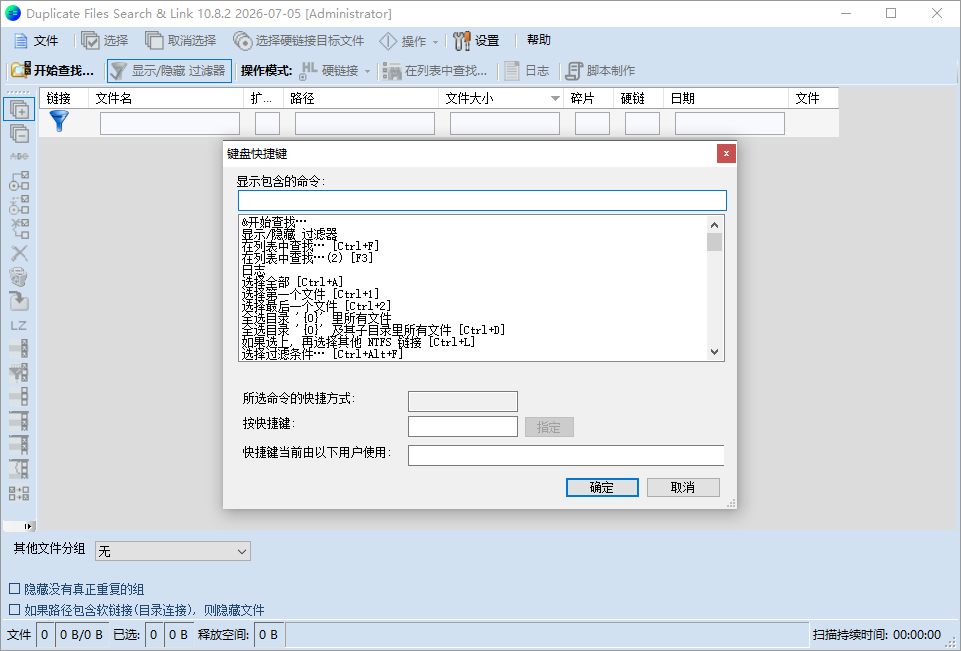
Task: Click the 快捷键当前由以下用户使用 field
Action: click(566, 455)
